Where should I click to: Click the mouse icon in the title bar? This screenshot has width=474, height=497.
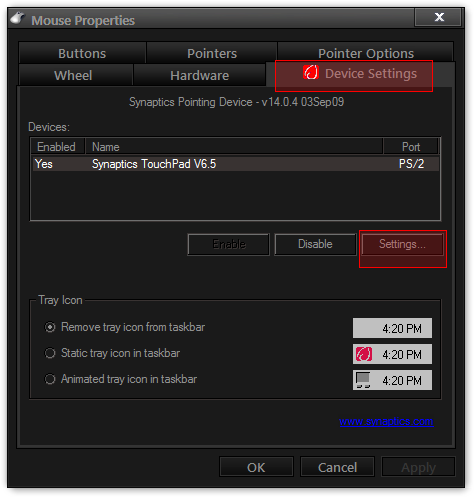click(18, 18)
